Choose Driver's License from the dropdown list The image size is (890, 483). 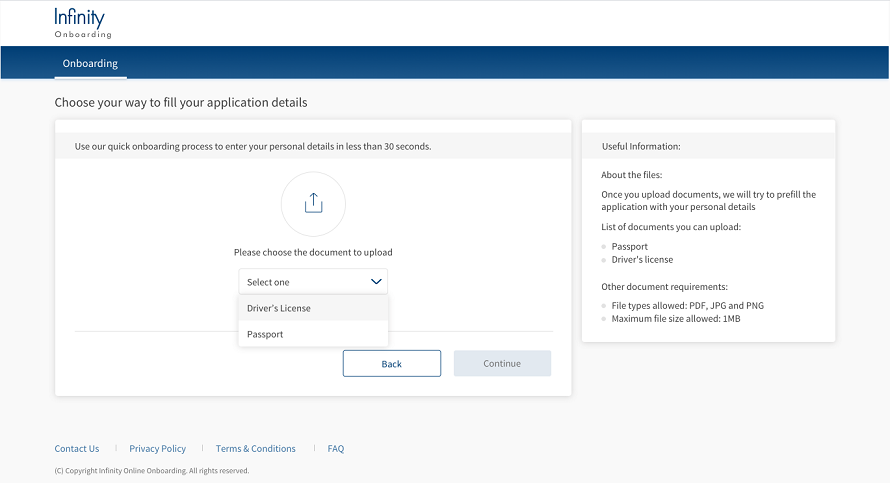tap(279, 308)
